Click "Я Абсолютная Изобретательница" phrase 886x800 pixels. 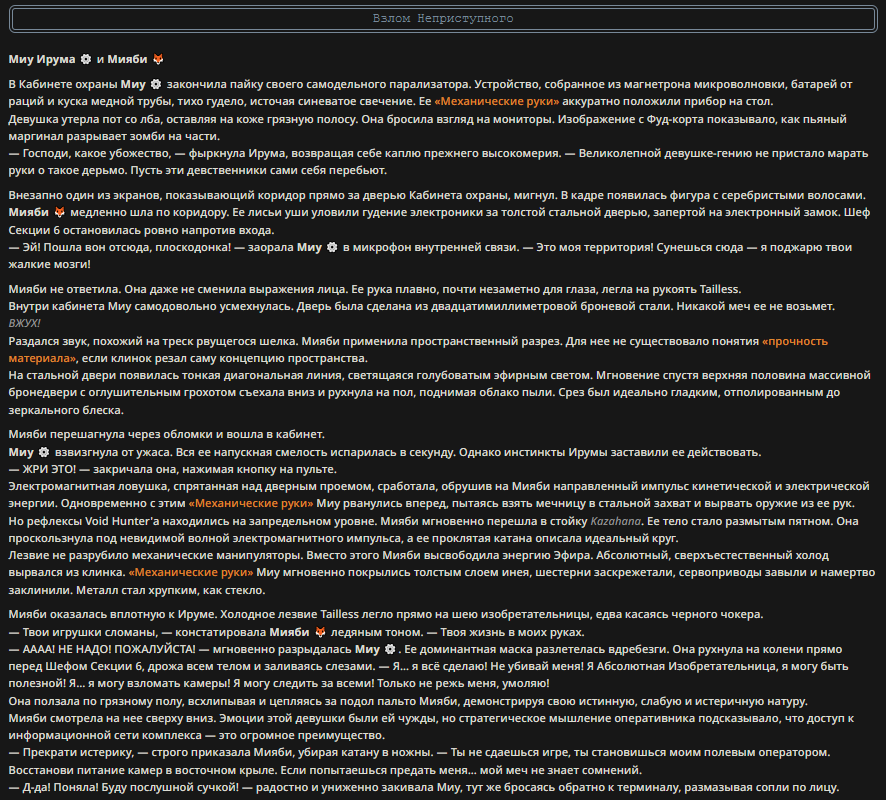tap(681, 667)
